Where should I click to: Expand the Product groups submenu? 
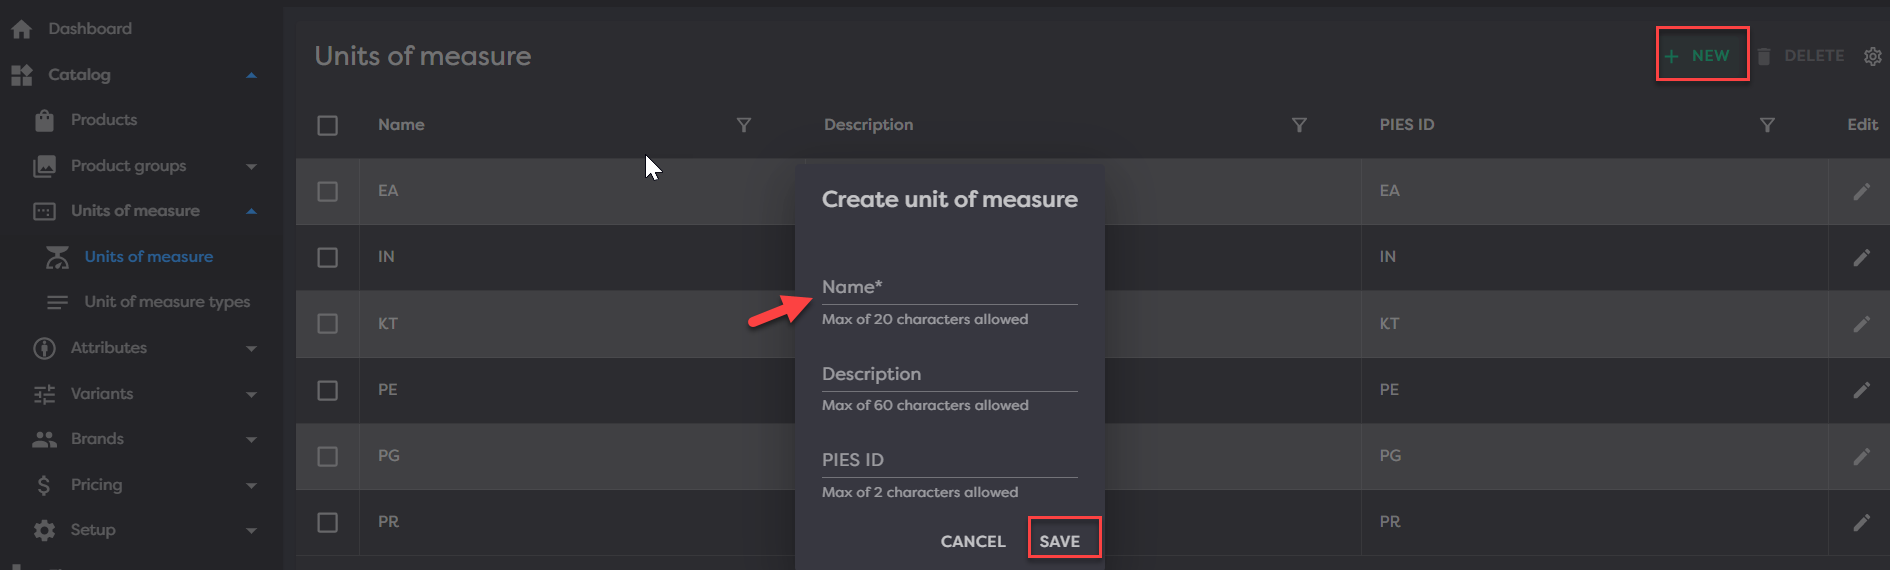(x=251, y=166)
